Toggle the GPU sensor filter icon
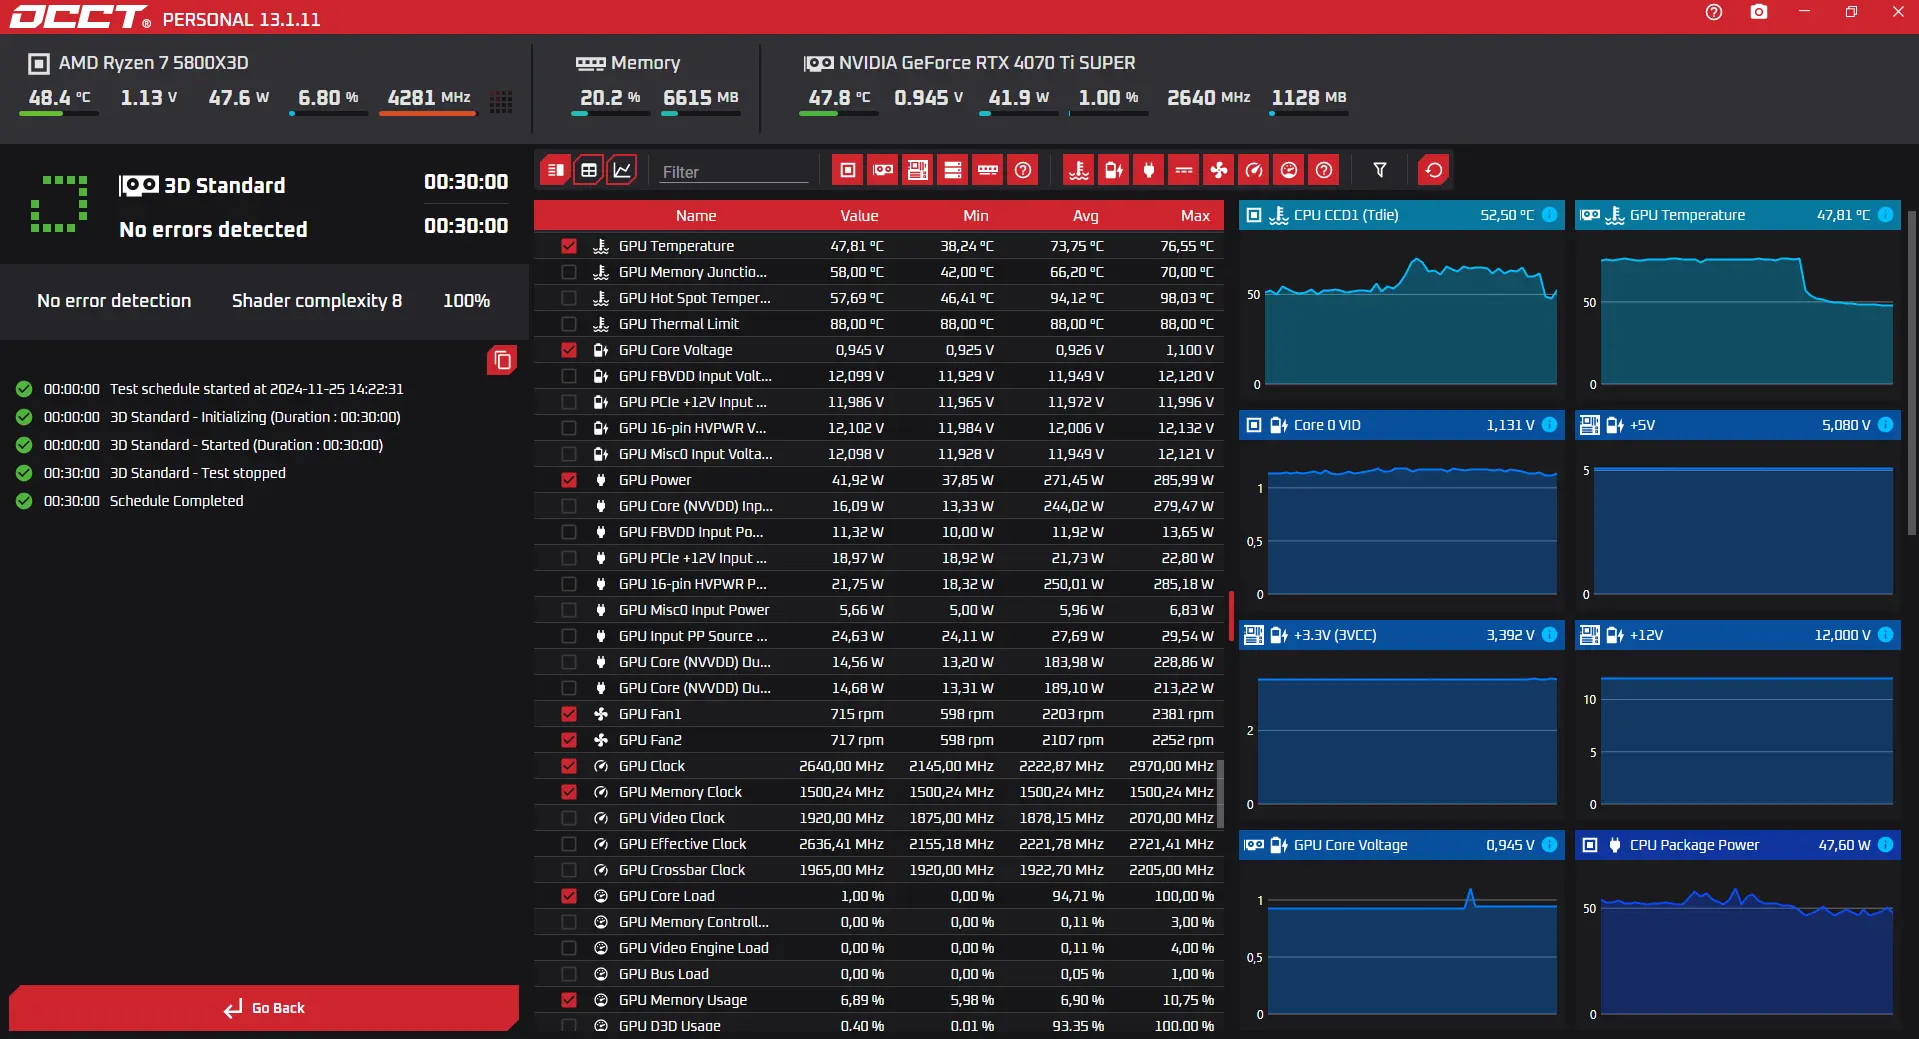Screen dimensions: 1919x1039 (x=883, y=170)
